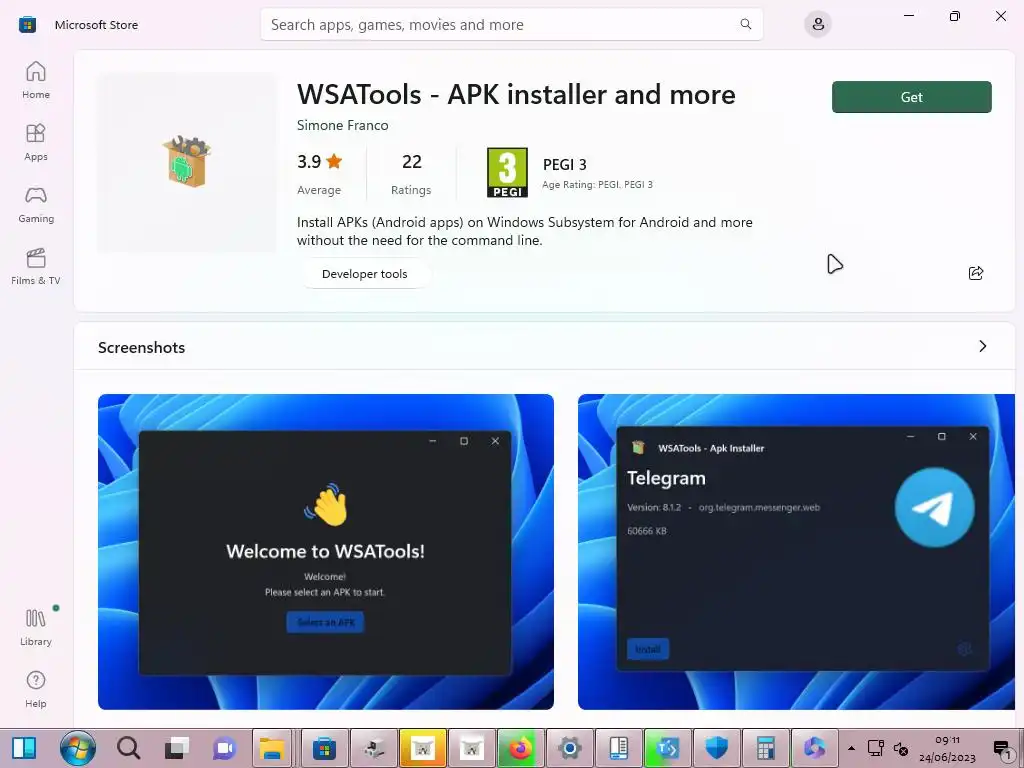Click the muted volume tray icon
This screenshot has height=768, width=1024.
tap(901, 748)
